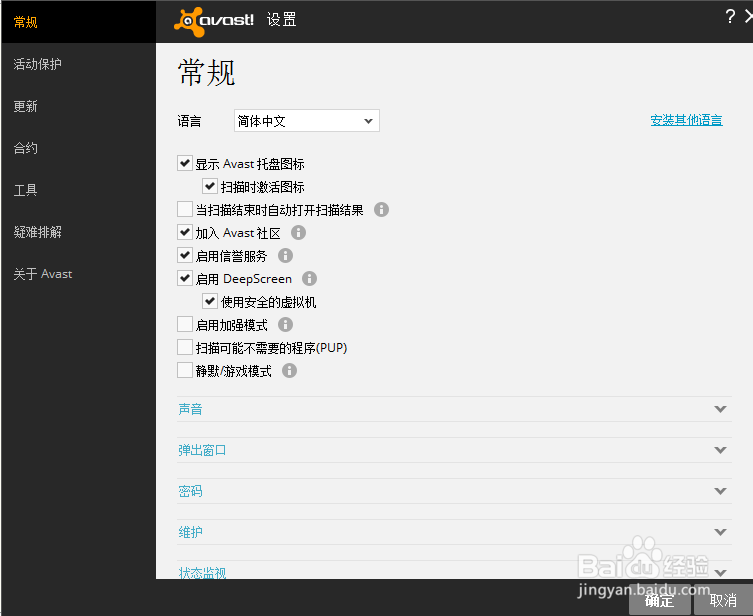Viewport: 753px width, 616px height.
Task: Confirm settings with 确定 button
Action: 659,600
